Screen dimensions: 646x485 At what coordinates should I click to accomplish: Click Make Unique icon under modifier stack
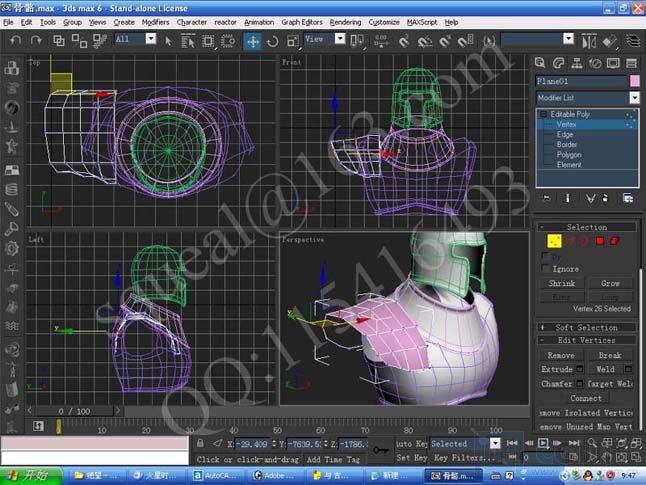(590, 198)
